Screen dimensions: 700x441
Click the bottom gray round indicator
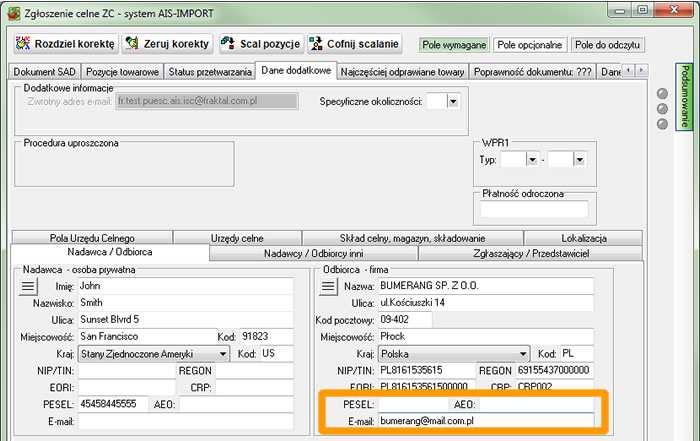tap(662, 124)
